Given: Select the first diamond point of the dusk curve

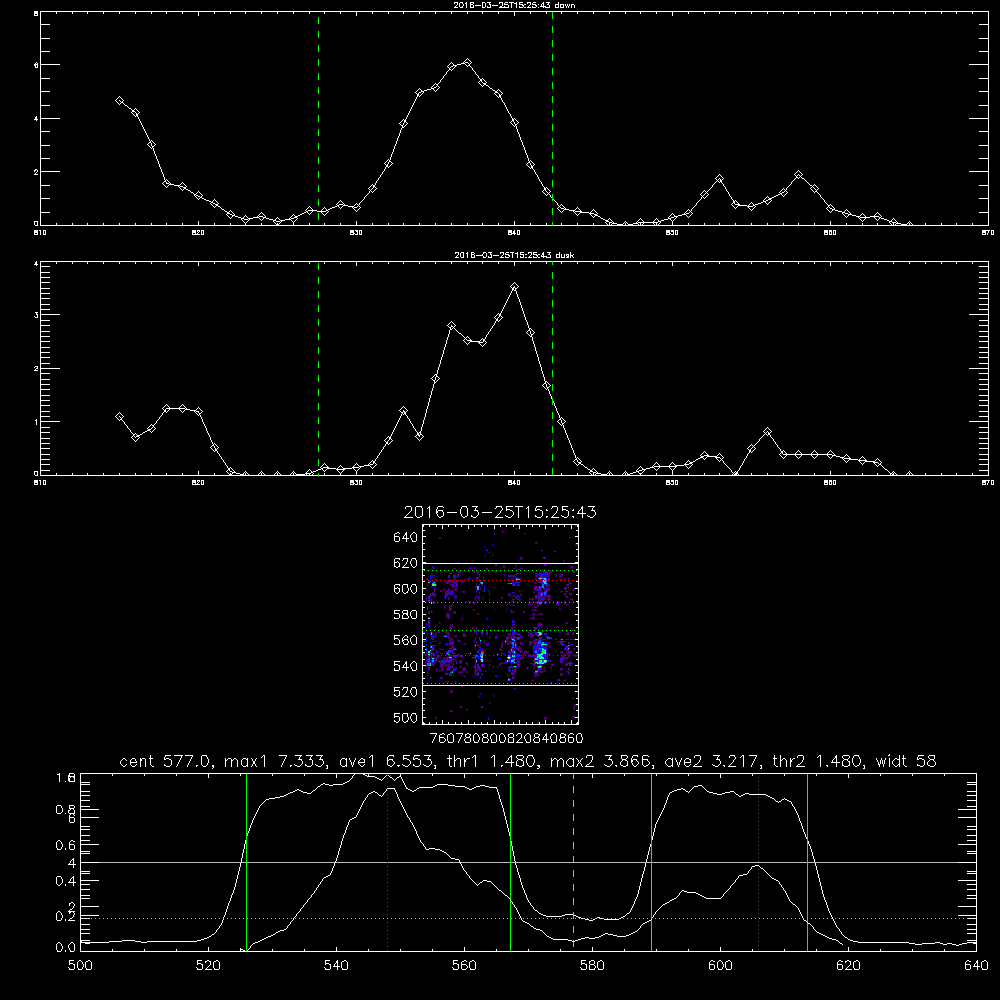Looking at the screenshot, I should pos(119,416).
